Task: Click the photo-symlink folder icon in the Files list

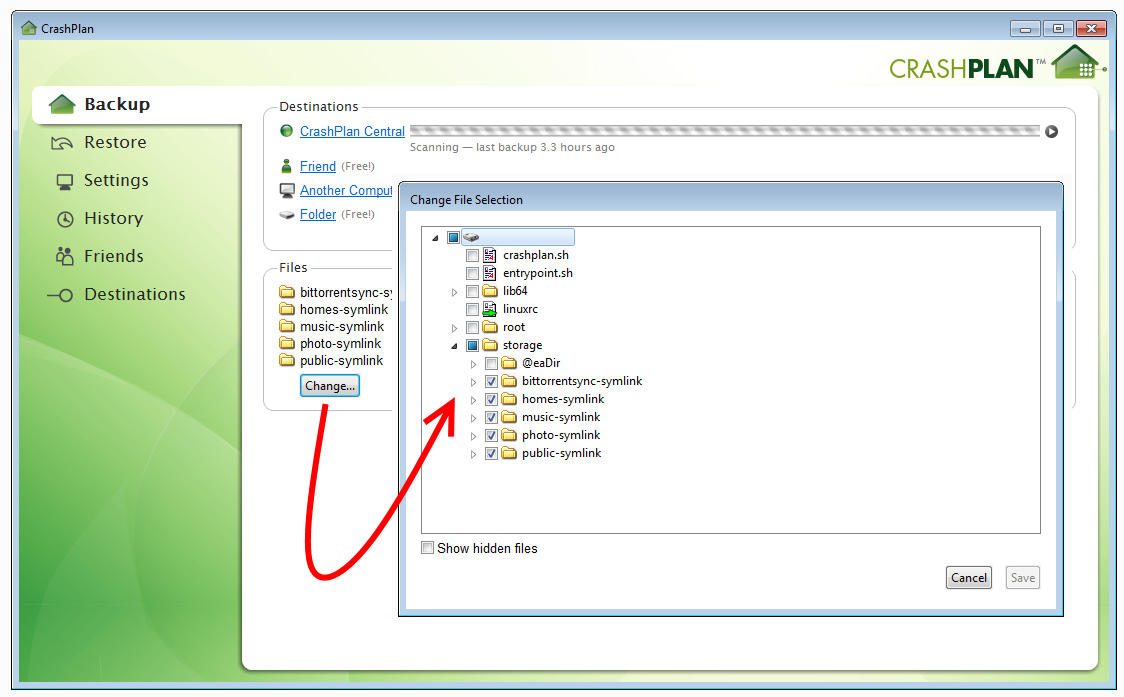Action: point(287,343)
